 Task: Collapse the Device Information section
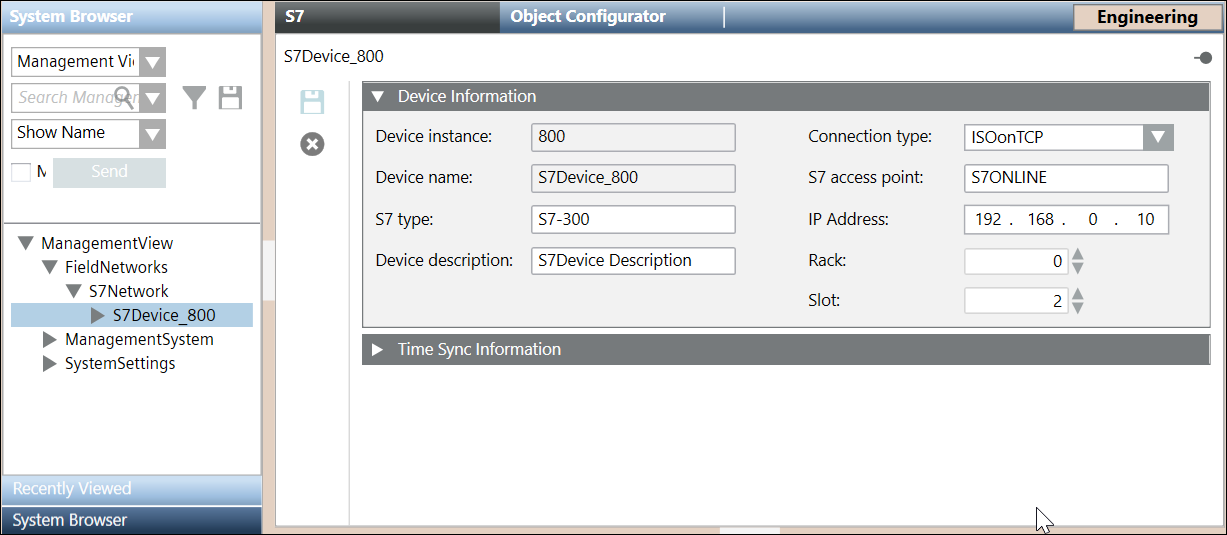(x=378, y=97)
